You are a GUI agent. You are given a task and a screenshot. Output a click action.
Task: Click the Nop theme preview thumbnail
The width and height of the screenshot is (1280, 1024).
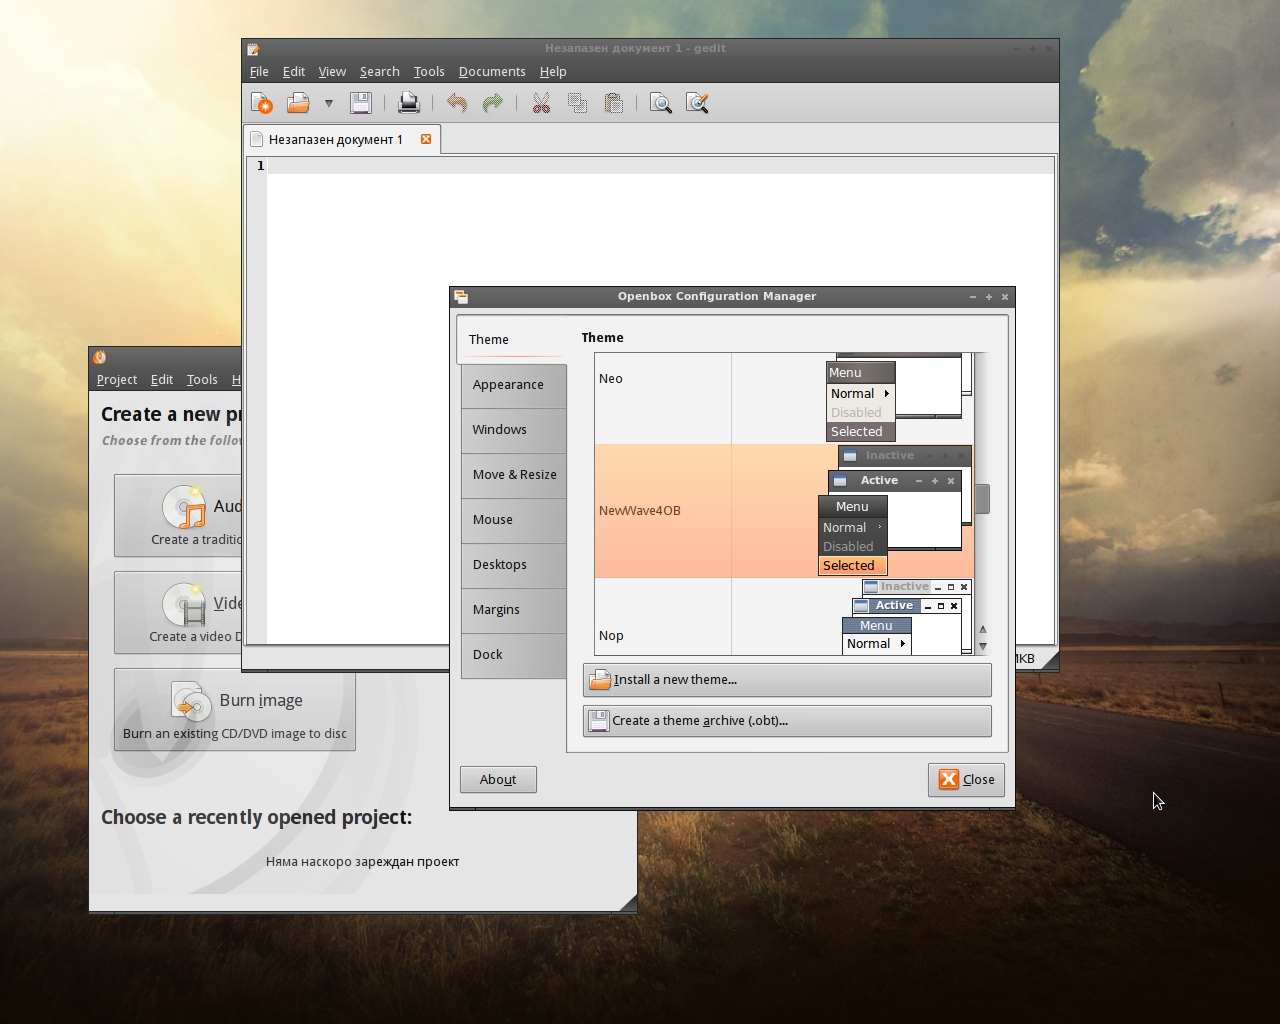coord(906,617)
